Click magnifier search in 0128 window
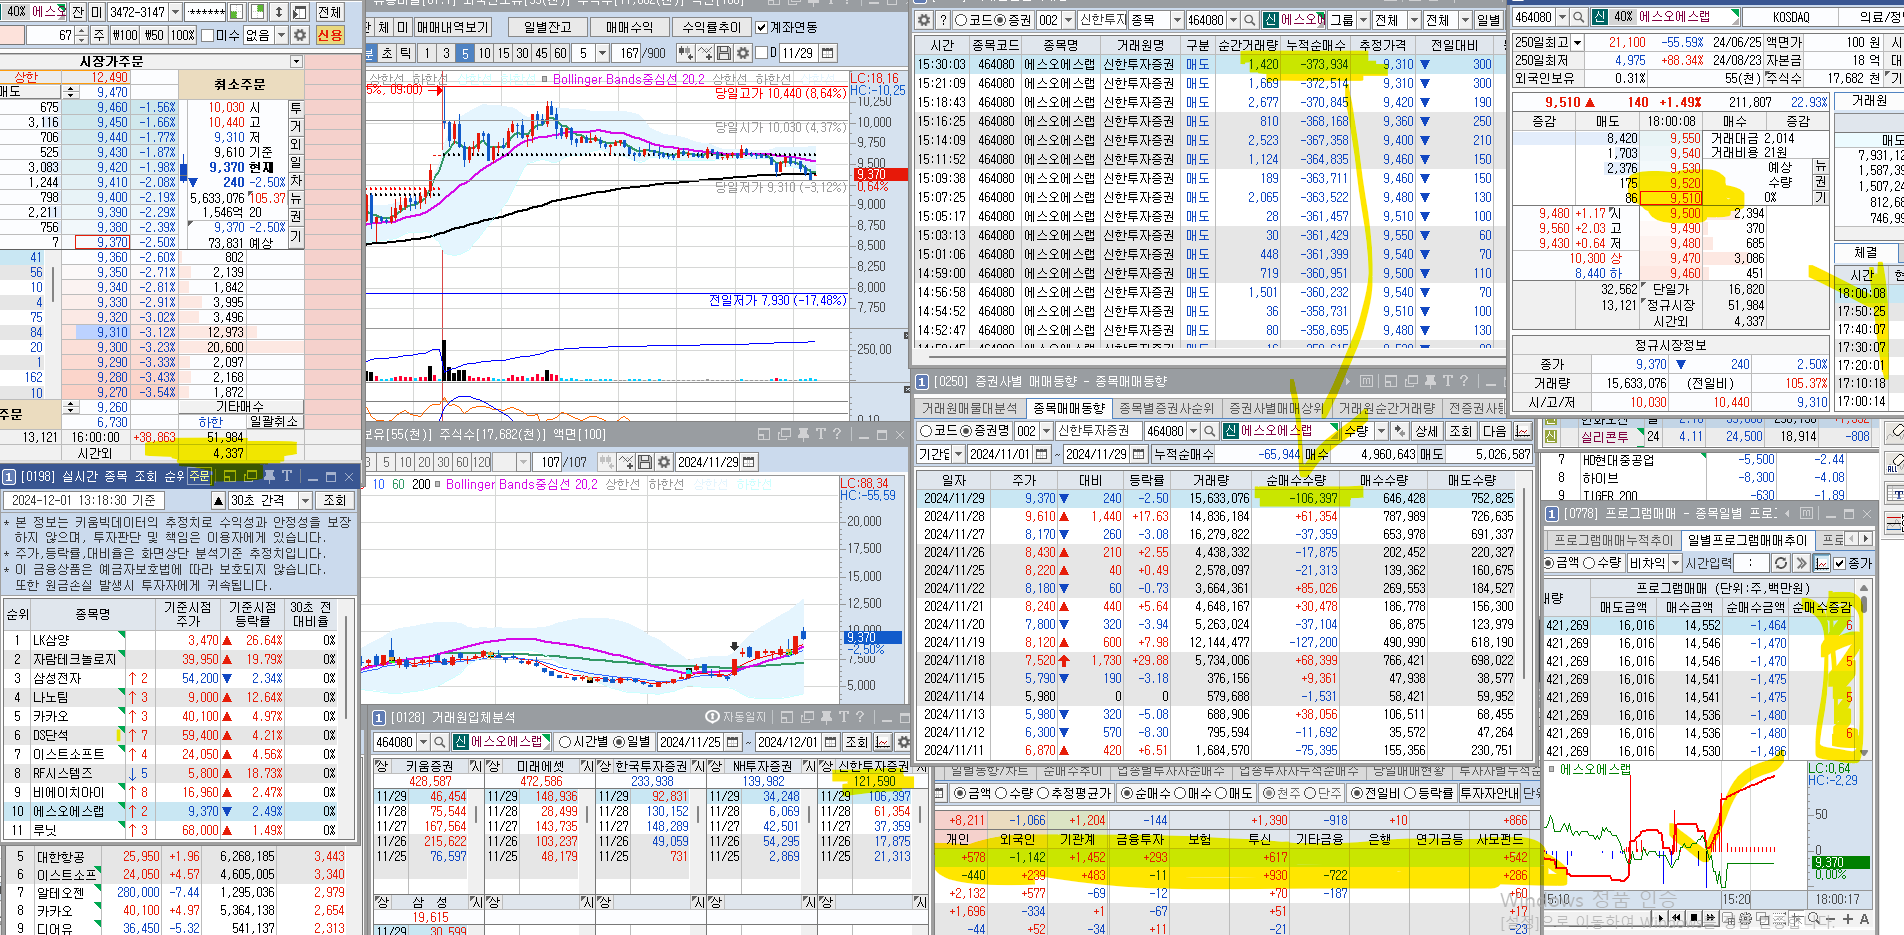Image resolution: width=1904 pixels, height=935 pixels. [440, 742]
